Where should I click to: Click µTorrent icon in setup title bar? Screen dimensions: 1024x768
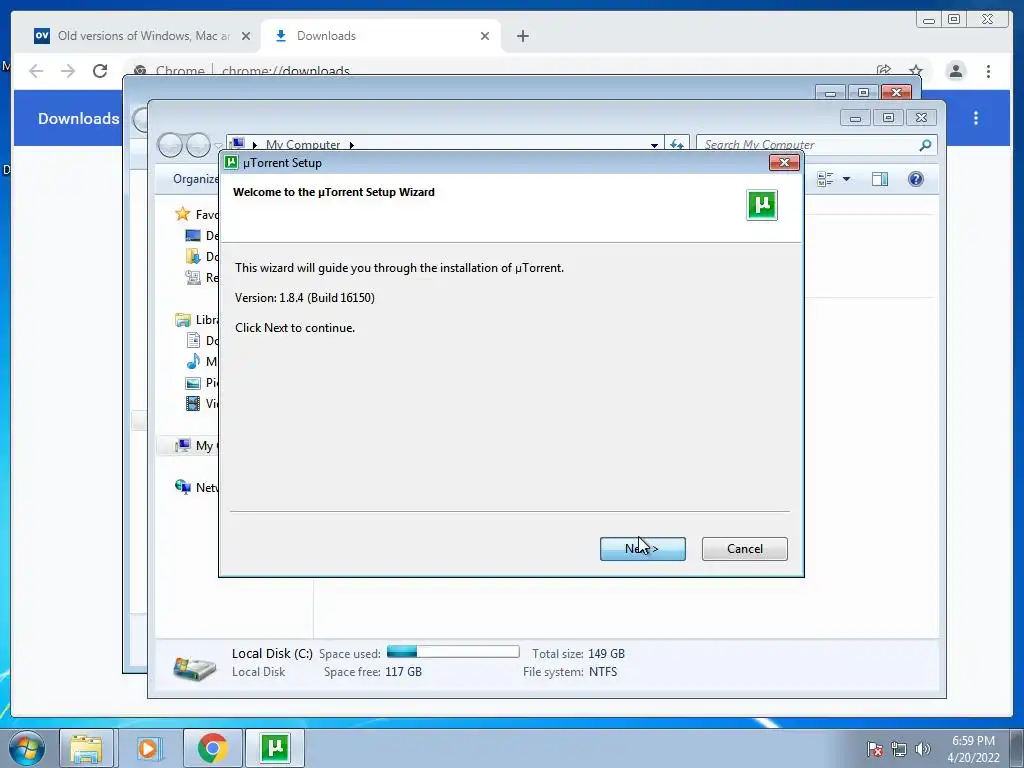tap(231, 162)
